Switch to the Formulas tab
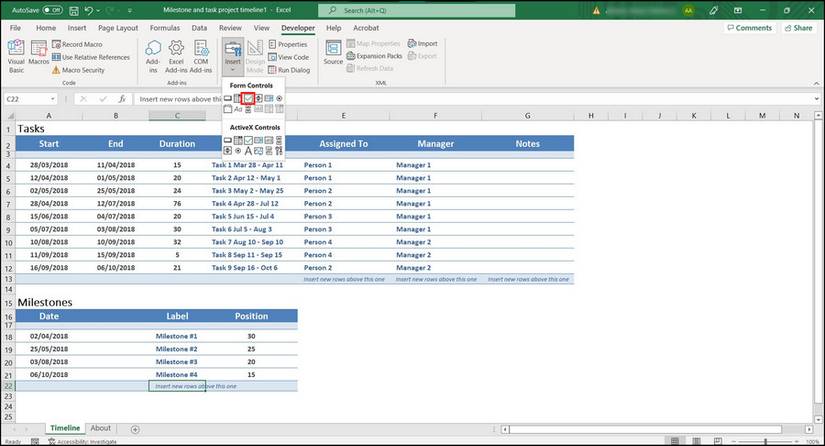825x446 pixels. 165,28
